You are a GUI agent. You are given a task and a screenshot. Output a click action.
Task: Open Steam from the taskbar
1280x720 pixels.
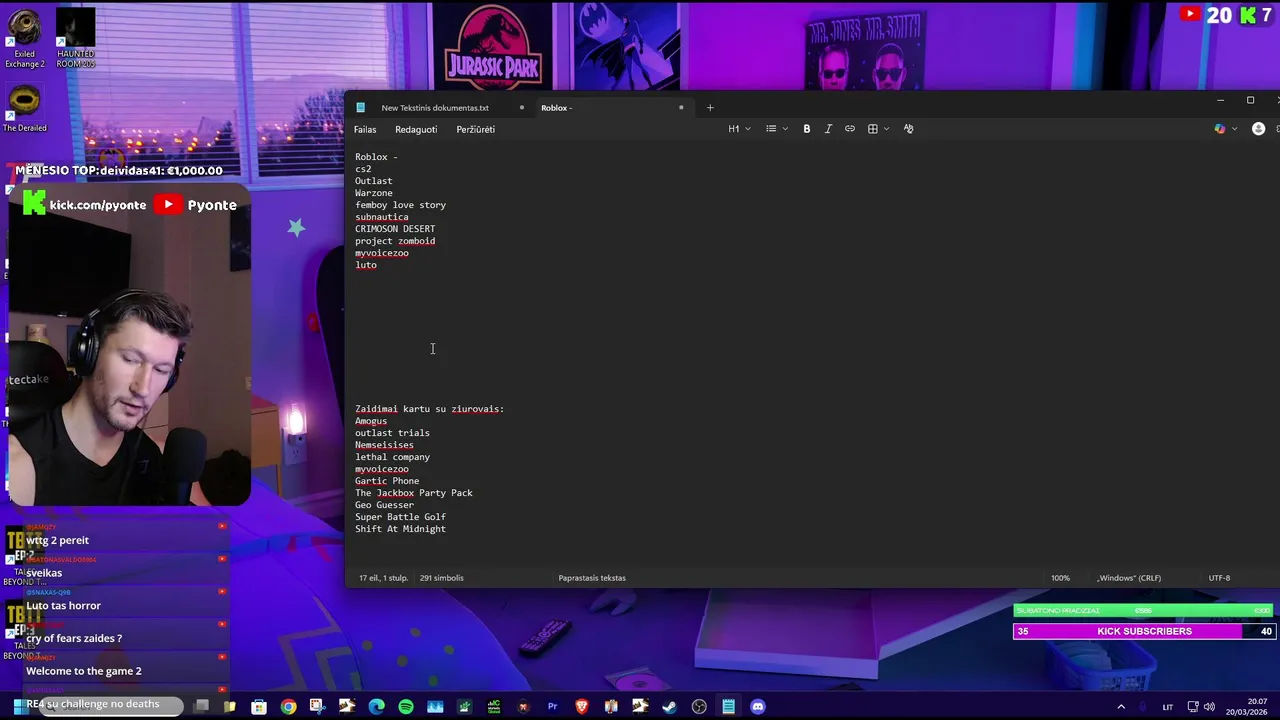670,707
